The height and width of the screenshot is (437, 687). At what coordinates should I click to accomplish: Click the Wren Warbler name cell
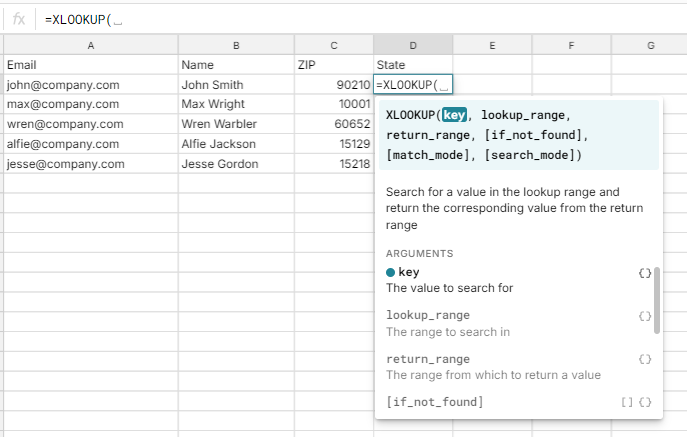pos(236,124)
